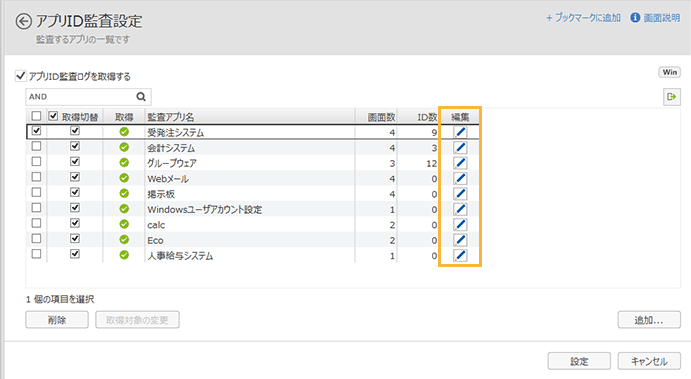Select the row checkbox for 人事給与システム
This screenshot has height=379, width=691.
click(x=36, y=254)
